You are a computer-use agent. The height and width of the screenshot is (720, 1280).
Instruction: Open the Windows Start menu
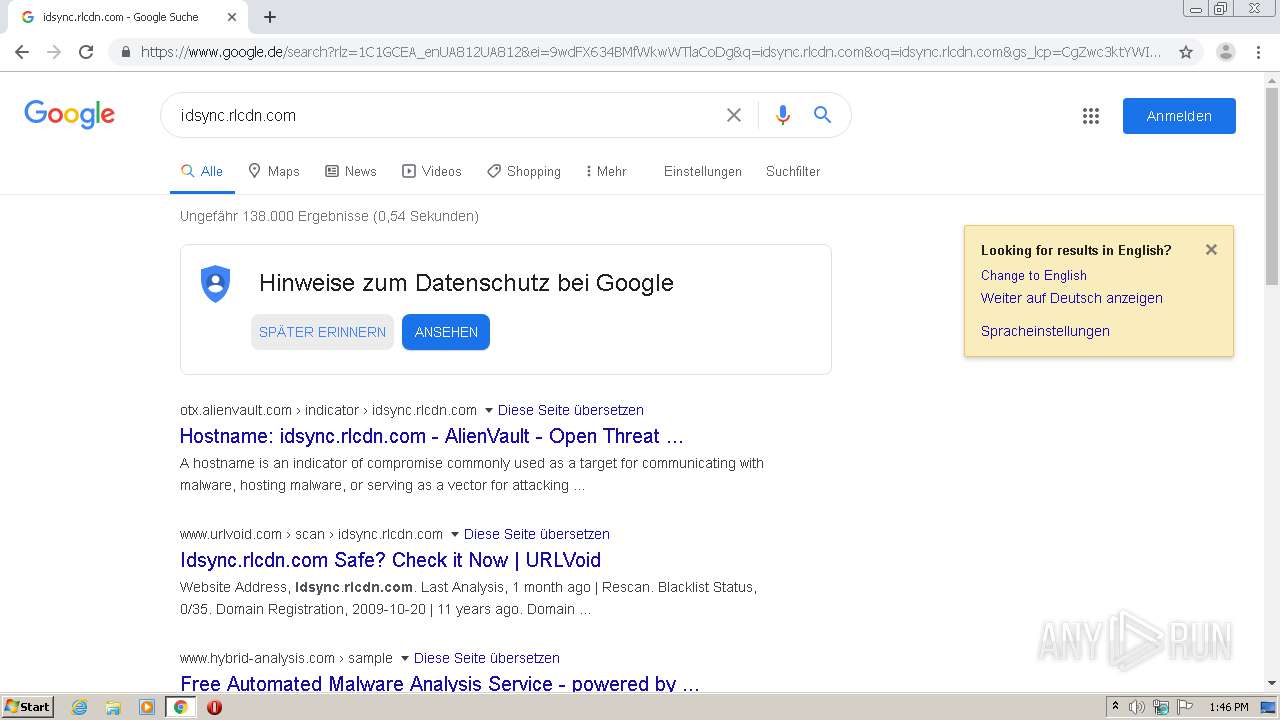[x=27, y=707]
